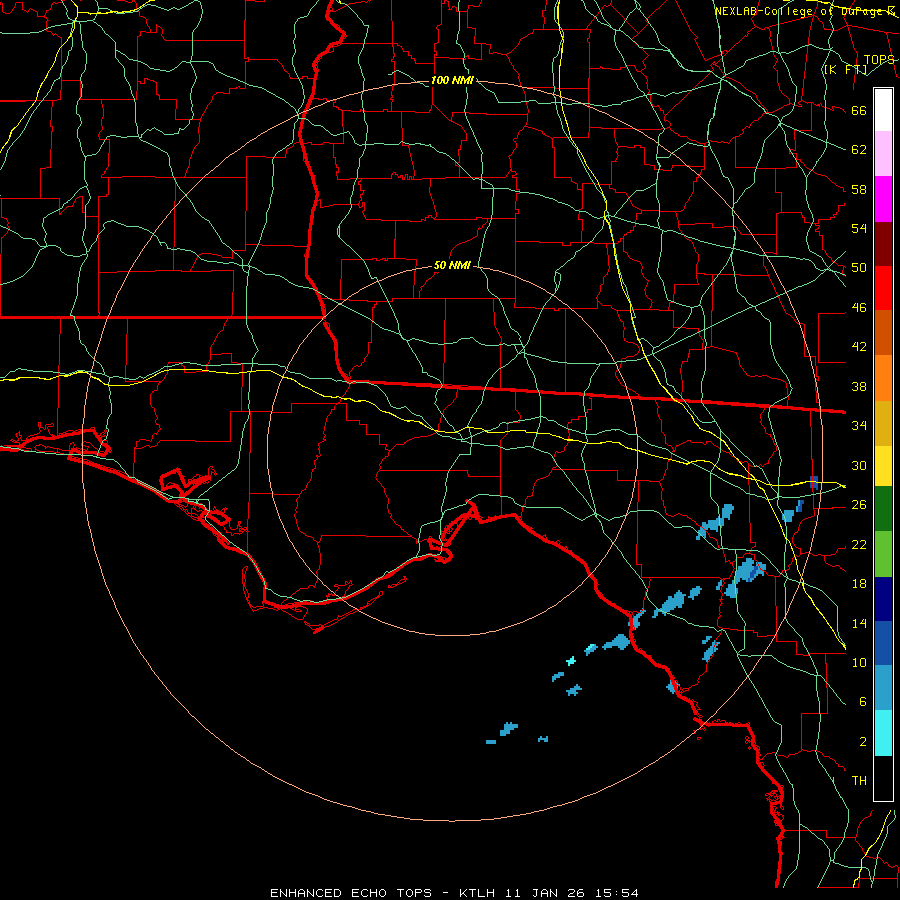Image resolution: width=900 pixels, height=900 pixels.
Task: Click the medium blue 14 kft legend swatch
Action: tap(883, 643)
